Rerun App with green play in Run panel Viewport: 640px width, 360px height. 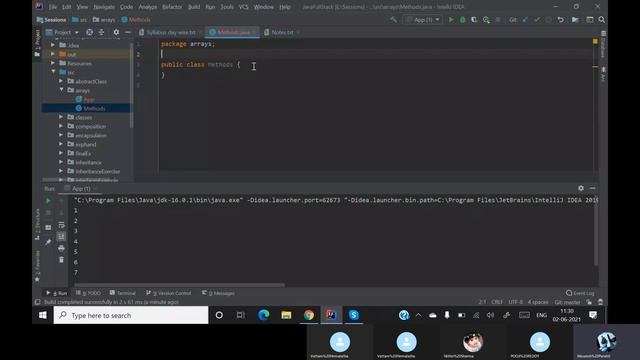48,200
